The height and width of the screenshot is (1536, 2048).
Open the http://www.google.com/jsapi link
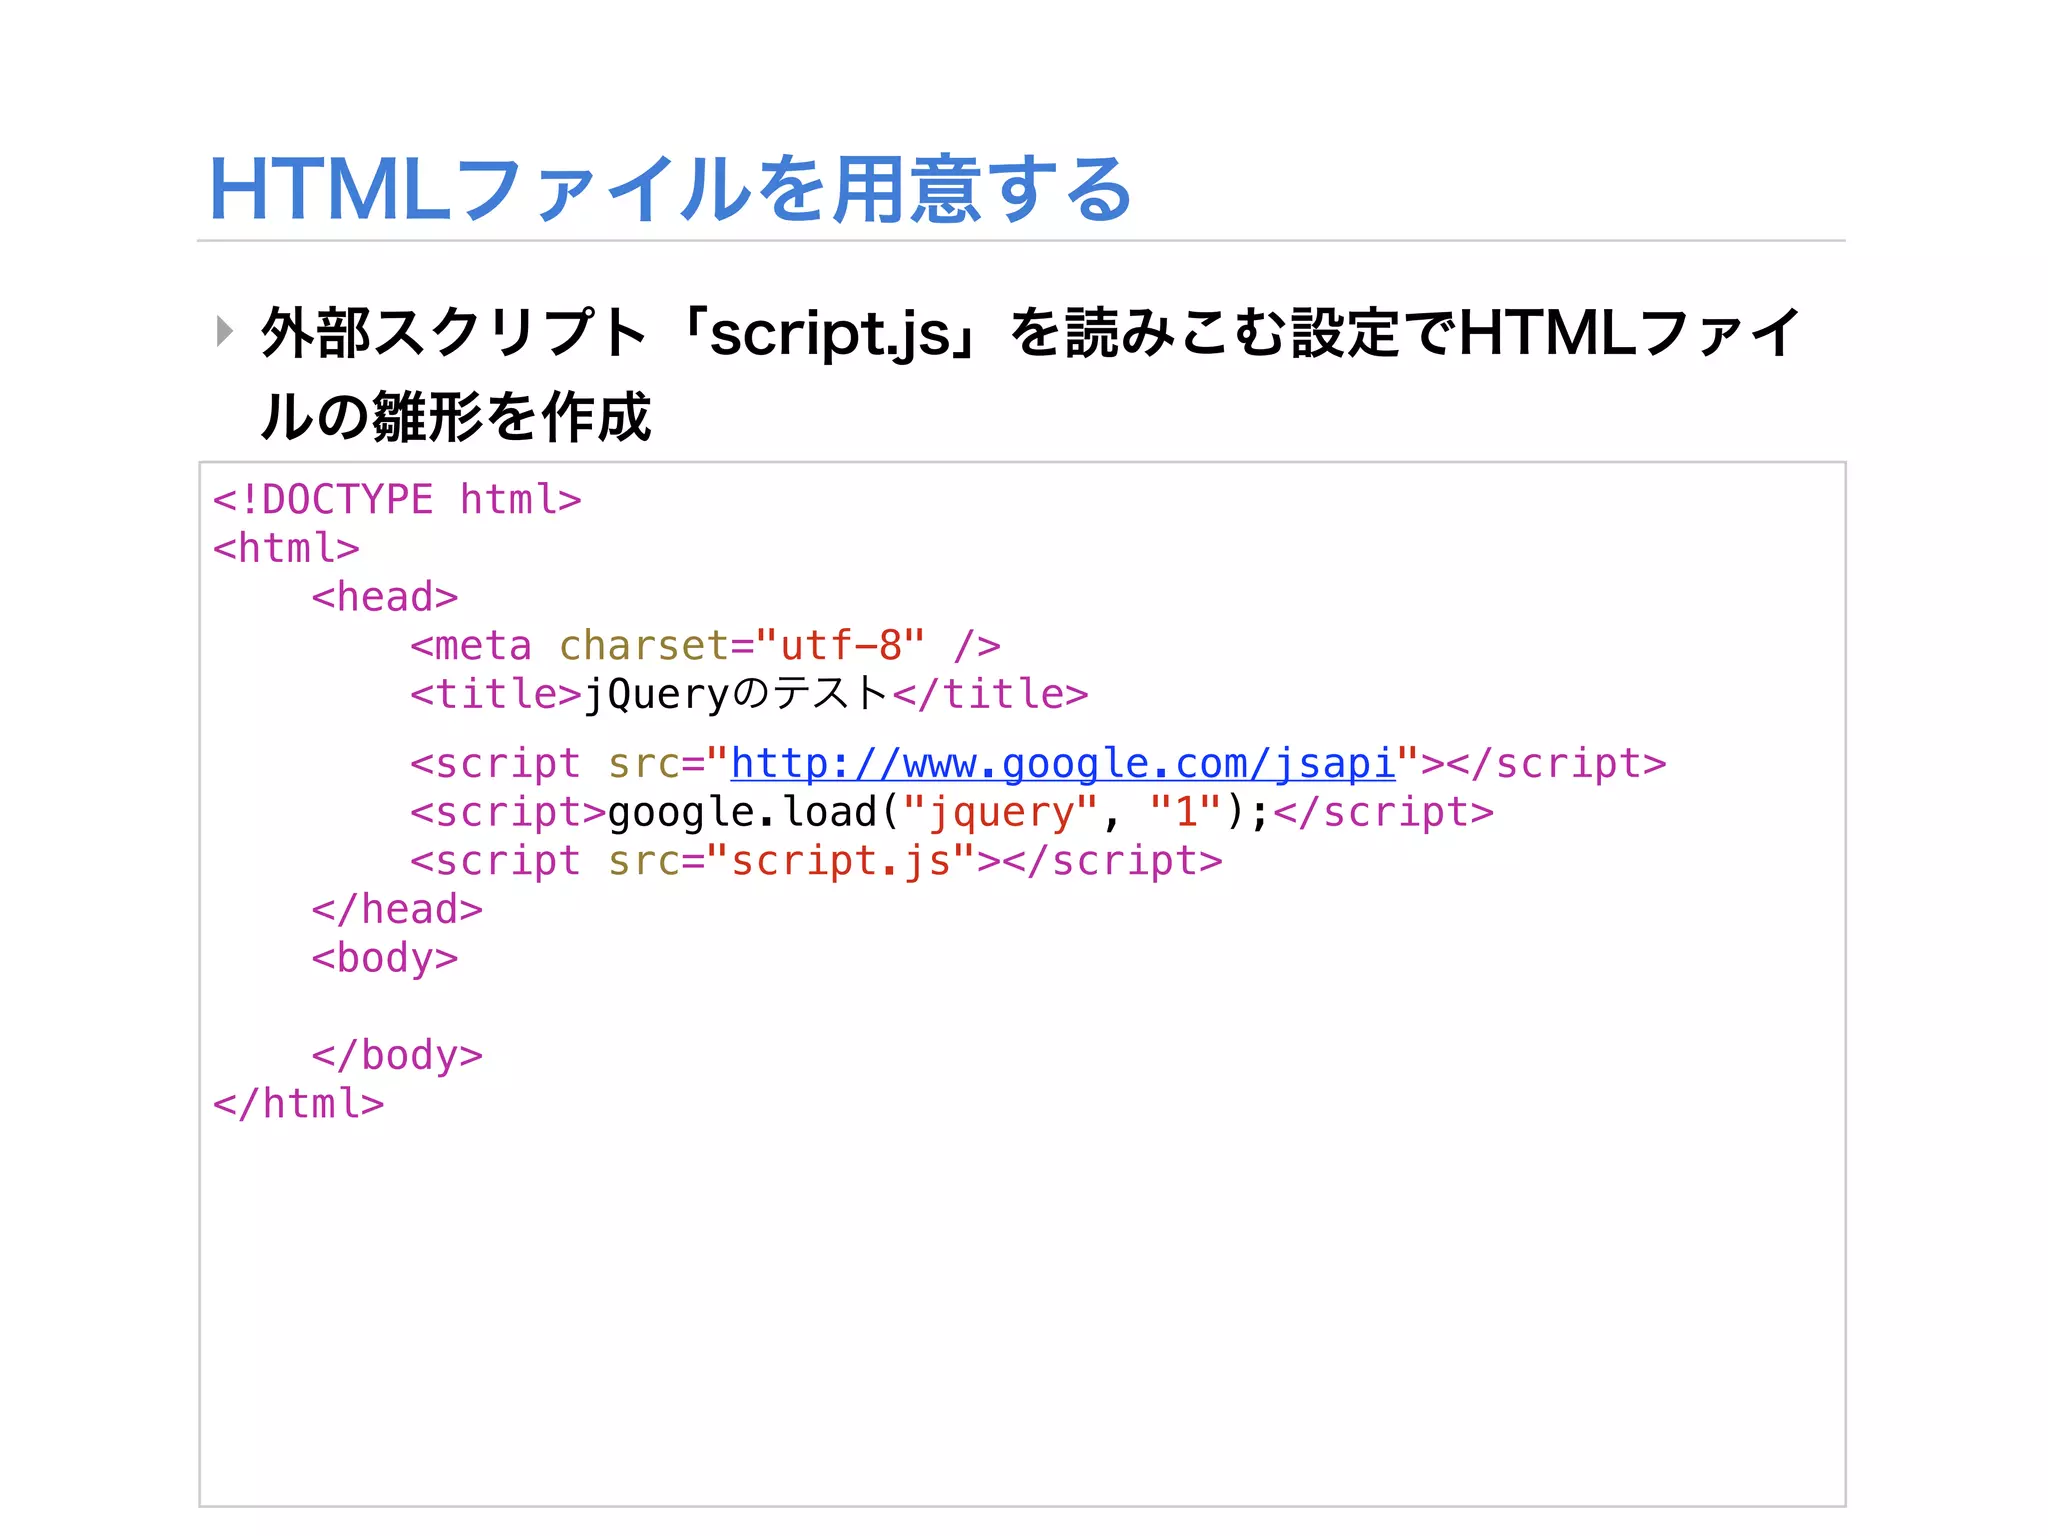[1063, 764]
